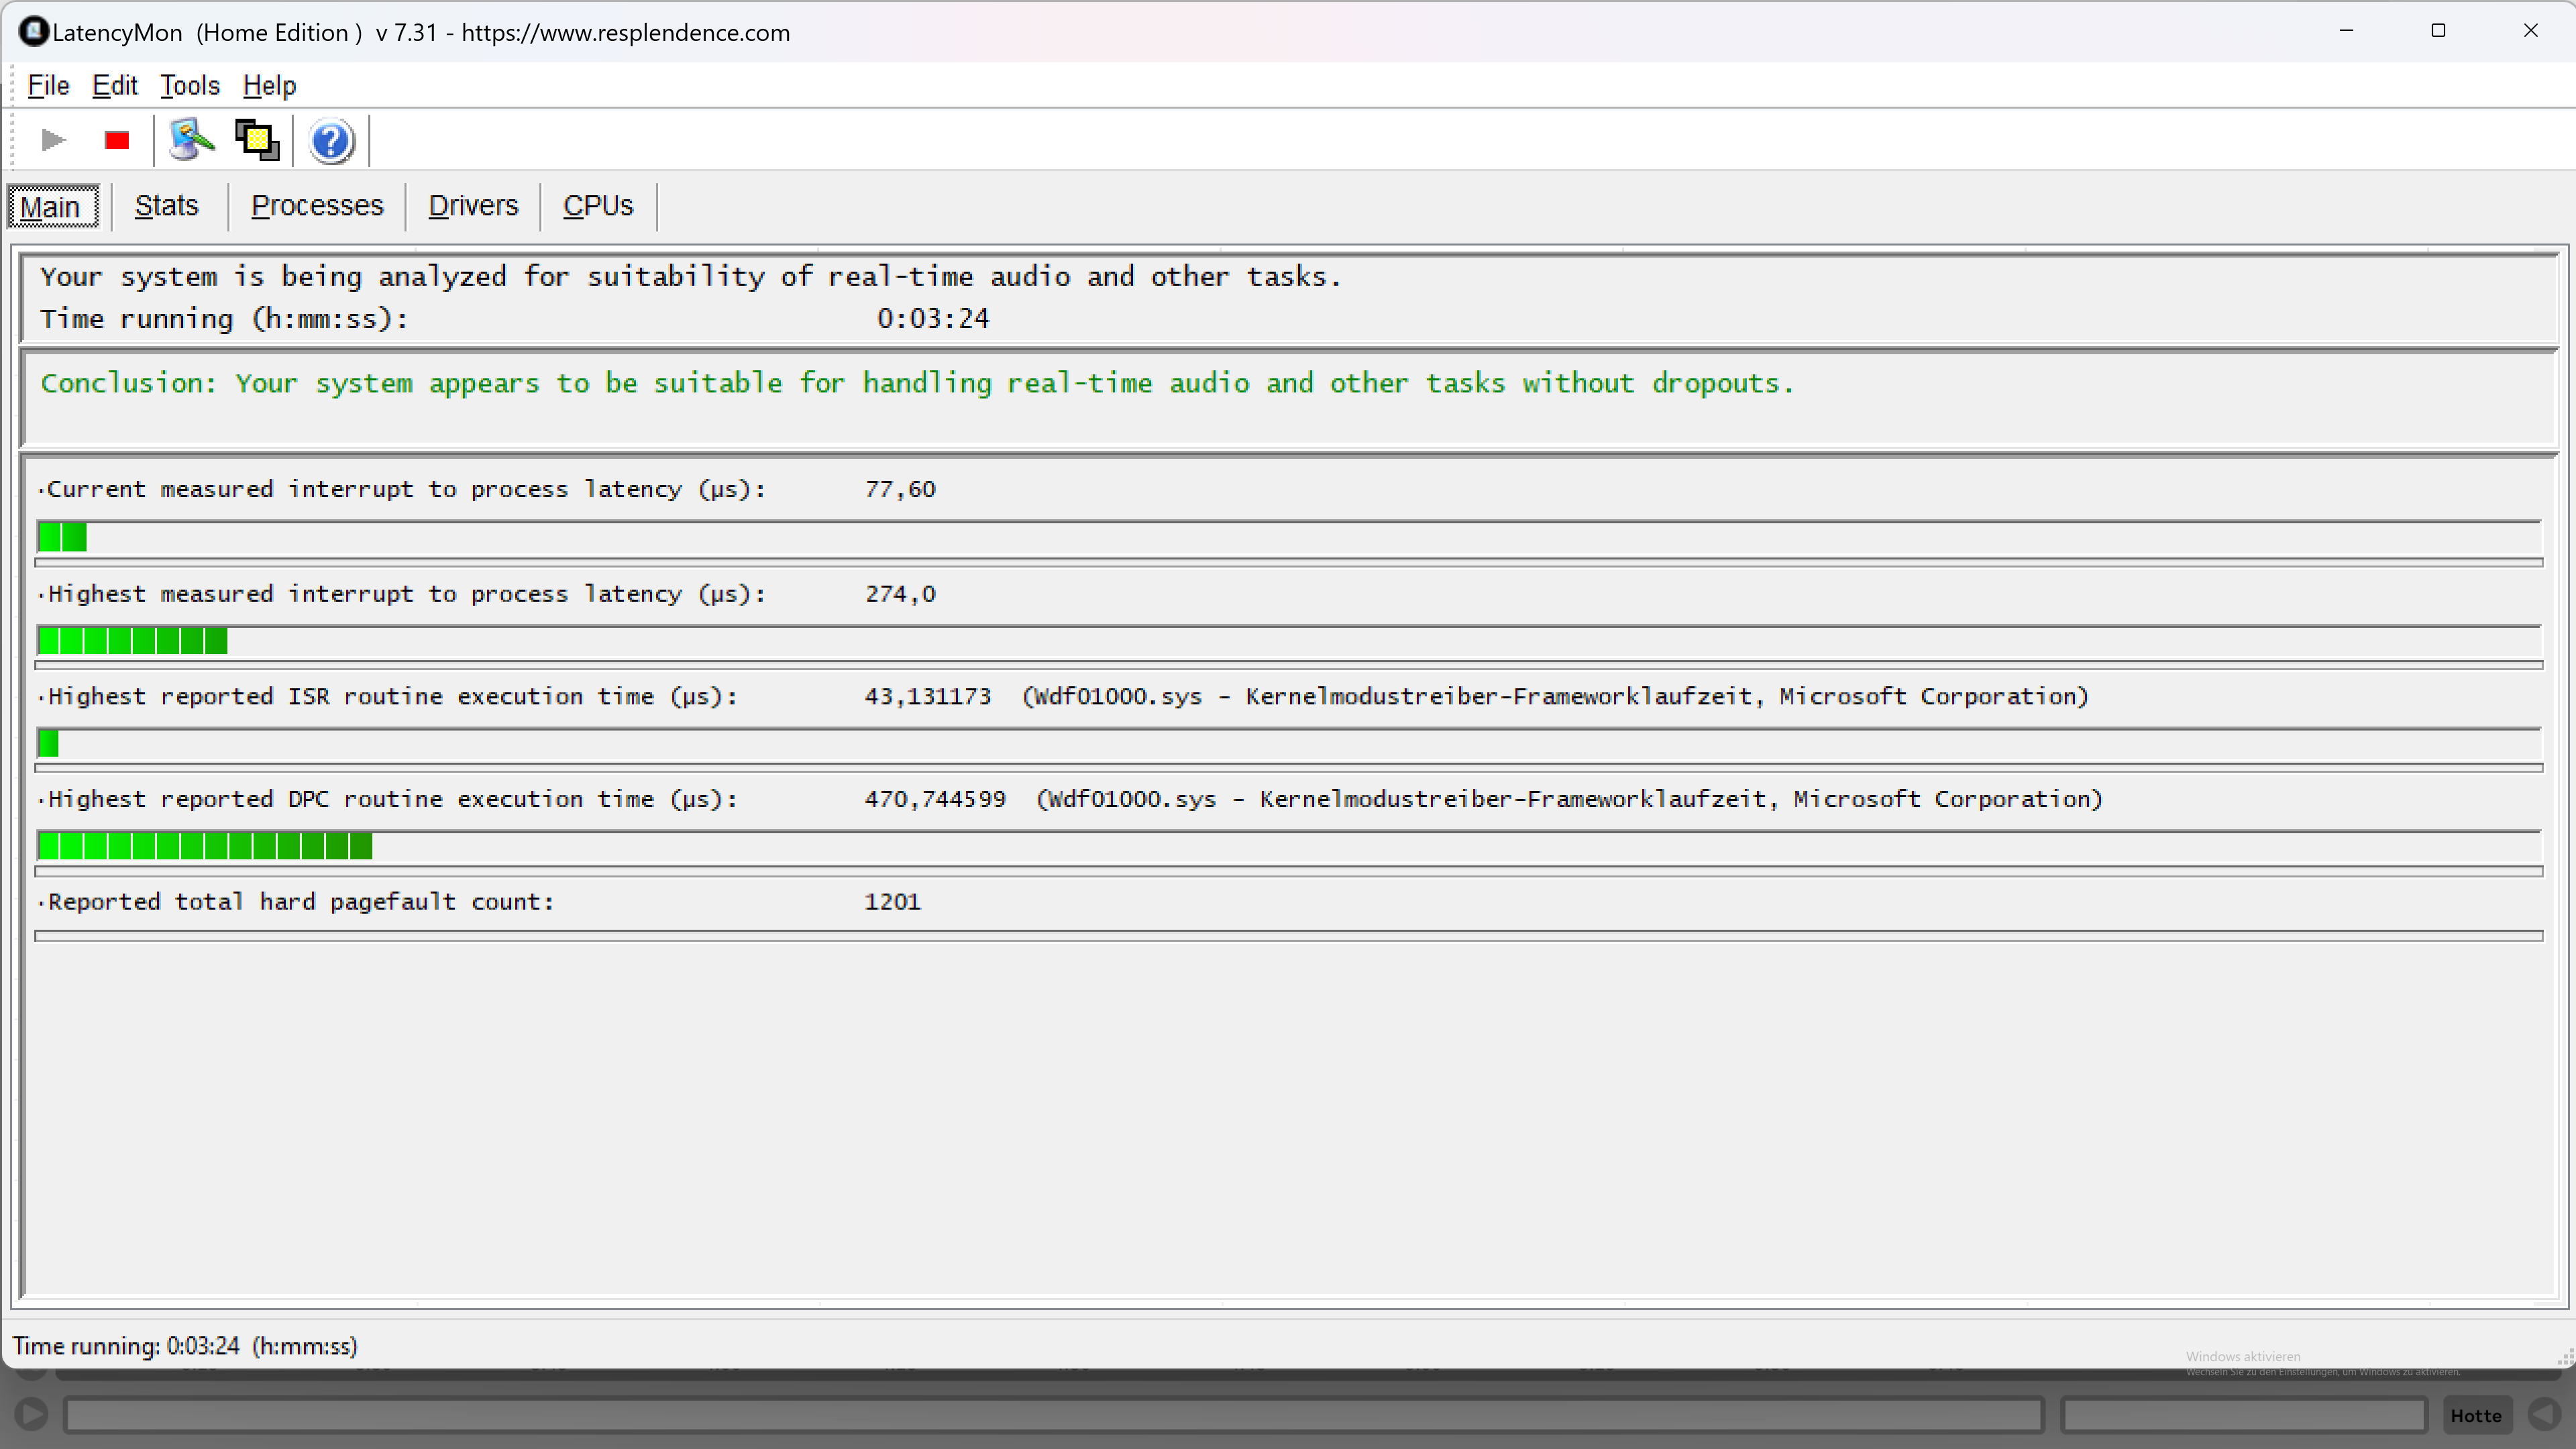The width and height of the screenshot is (2576, 1449).
Task: Click the highest latency value 274,0
Action: point(900,594)
